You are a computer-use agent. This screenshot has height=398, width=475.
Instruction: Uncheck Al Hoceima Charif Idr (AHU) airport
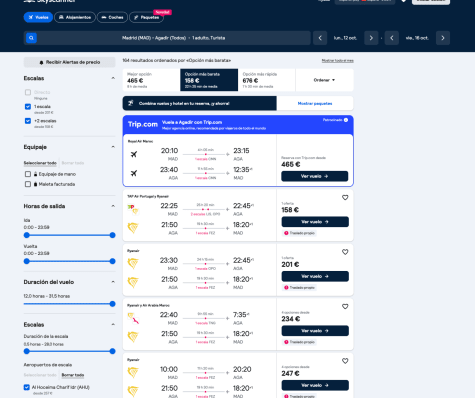coord(27,387)
